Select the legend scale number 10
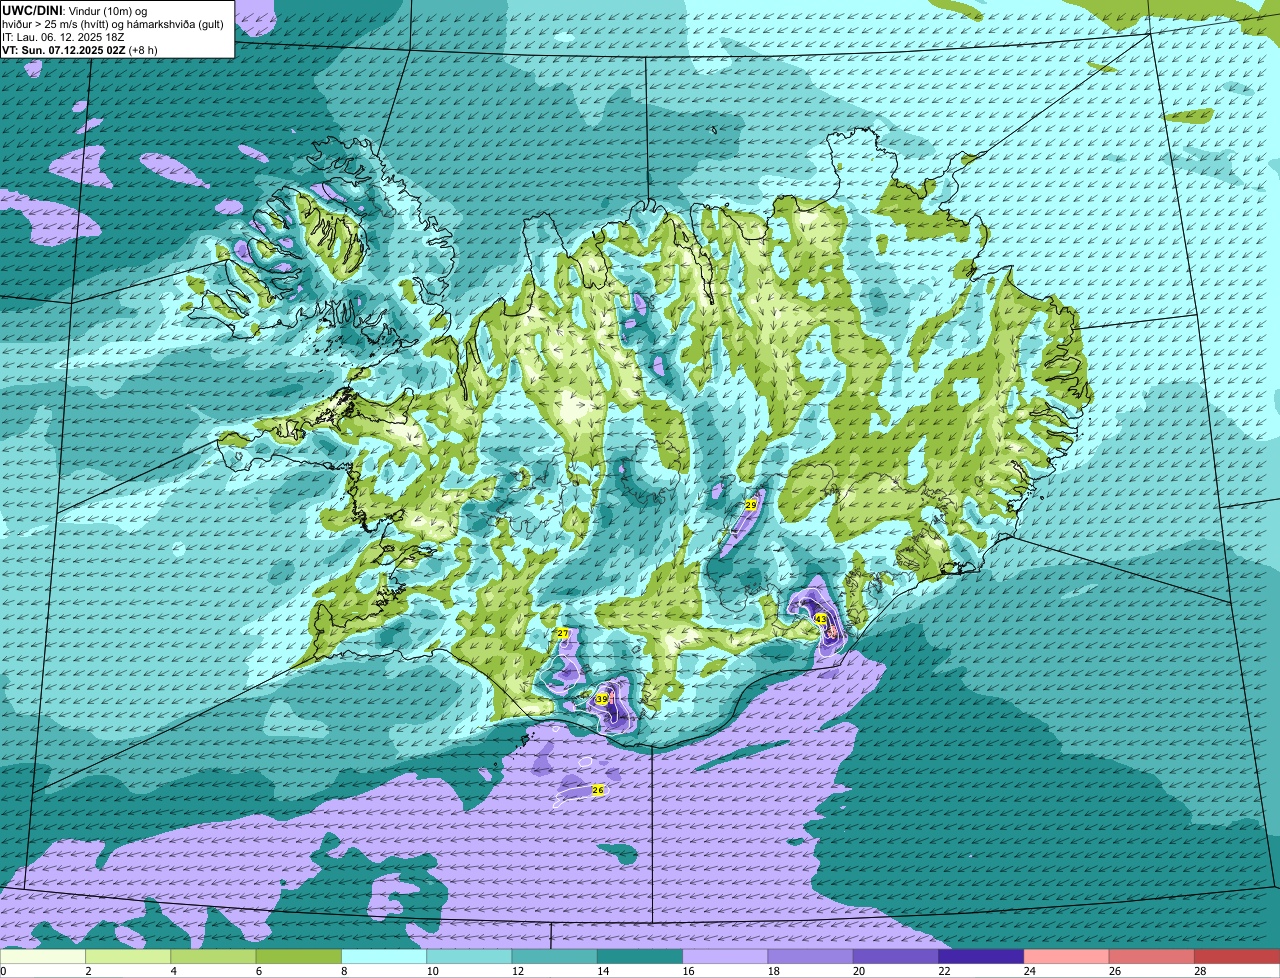Viewport: 1280px width, 978px height. [431, 971]
